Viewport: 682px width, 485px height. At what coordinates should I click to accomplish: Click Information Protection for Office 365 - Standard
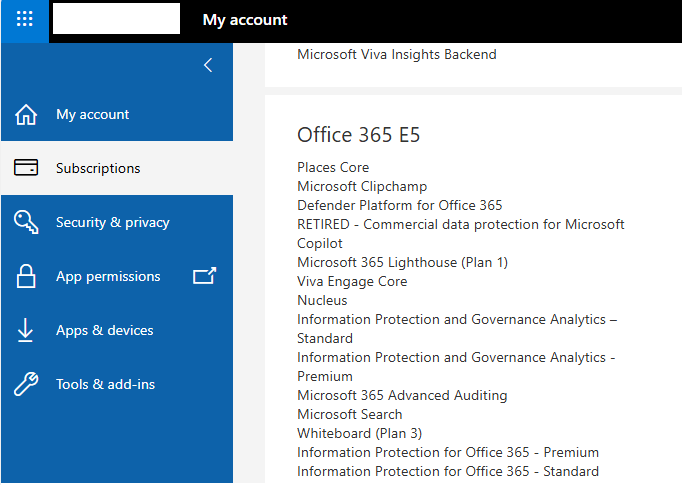tap(448, 472)
